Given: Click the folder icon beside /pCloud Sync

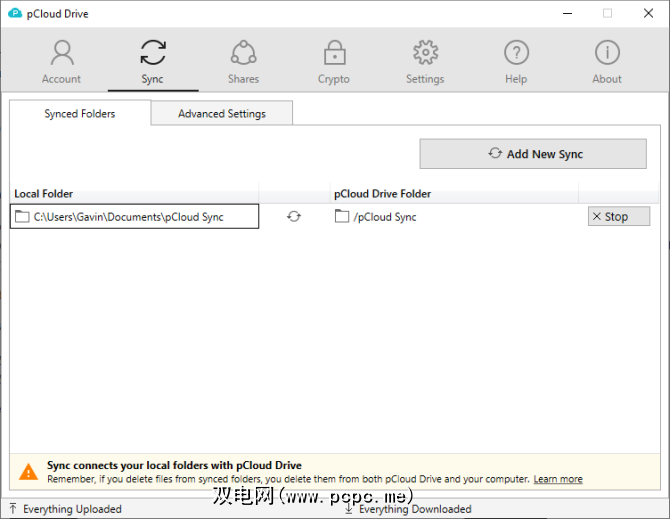Looking at the screenshot, I should click(x=342, y=216).
